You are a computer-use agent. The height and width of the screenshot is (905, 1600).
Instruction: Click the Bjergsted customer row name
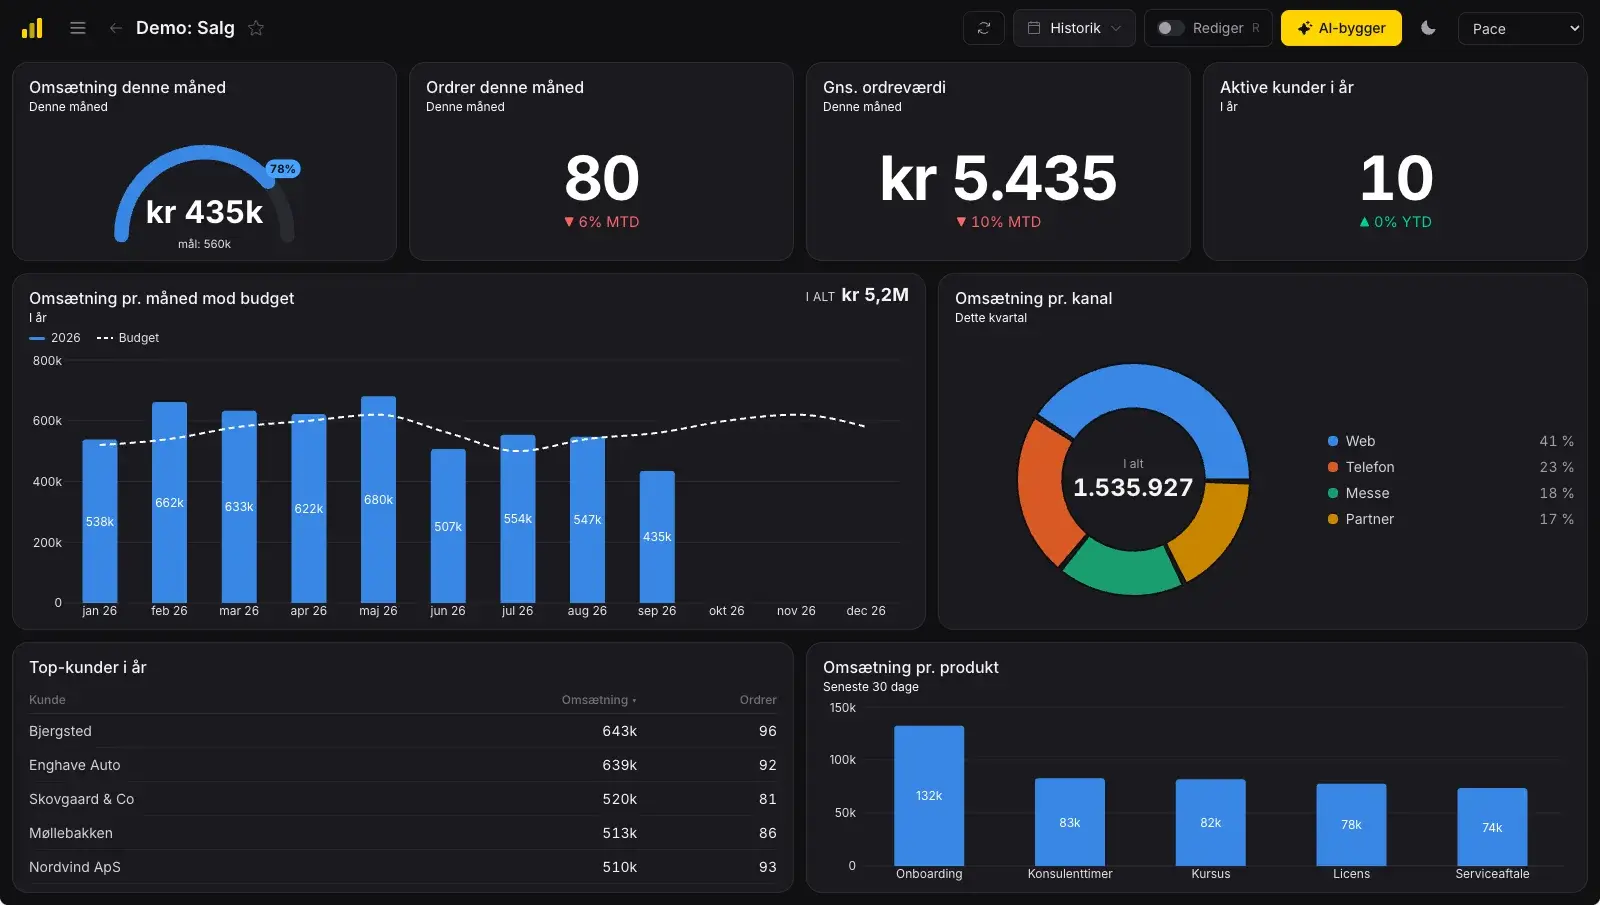click(x=60, y=731)
